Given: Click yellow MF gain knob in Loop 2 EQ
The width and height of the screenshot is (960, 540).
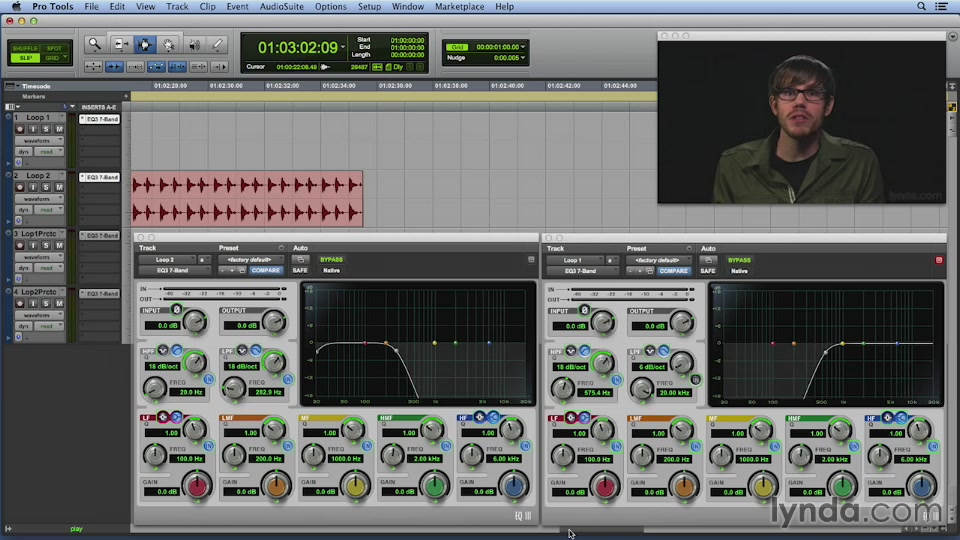Looking at the screenshot, I should [x=355, y=486].
